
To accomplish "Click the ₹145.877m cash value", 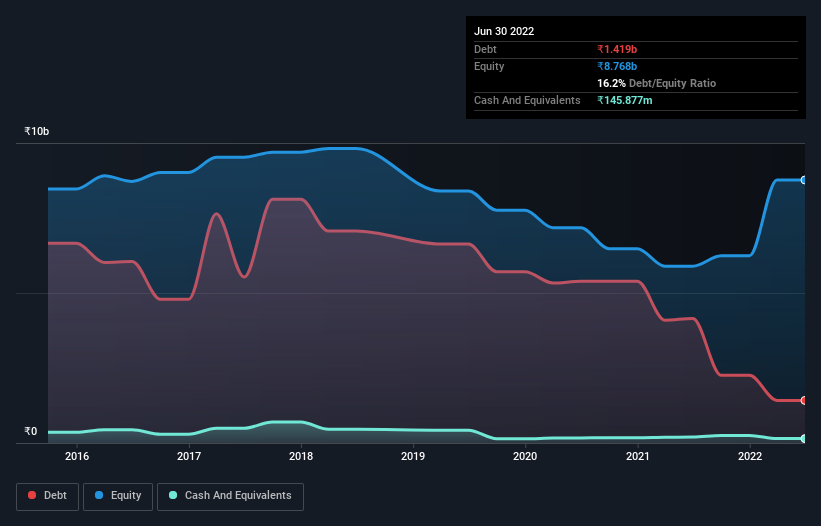I will [625, 100].
